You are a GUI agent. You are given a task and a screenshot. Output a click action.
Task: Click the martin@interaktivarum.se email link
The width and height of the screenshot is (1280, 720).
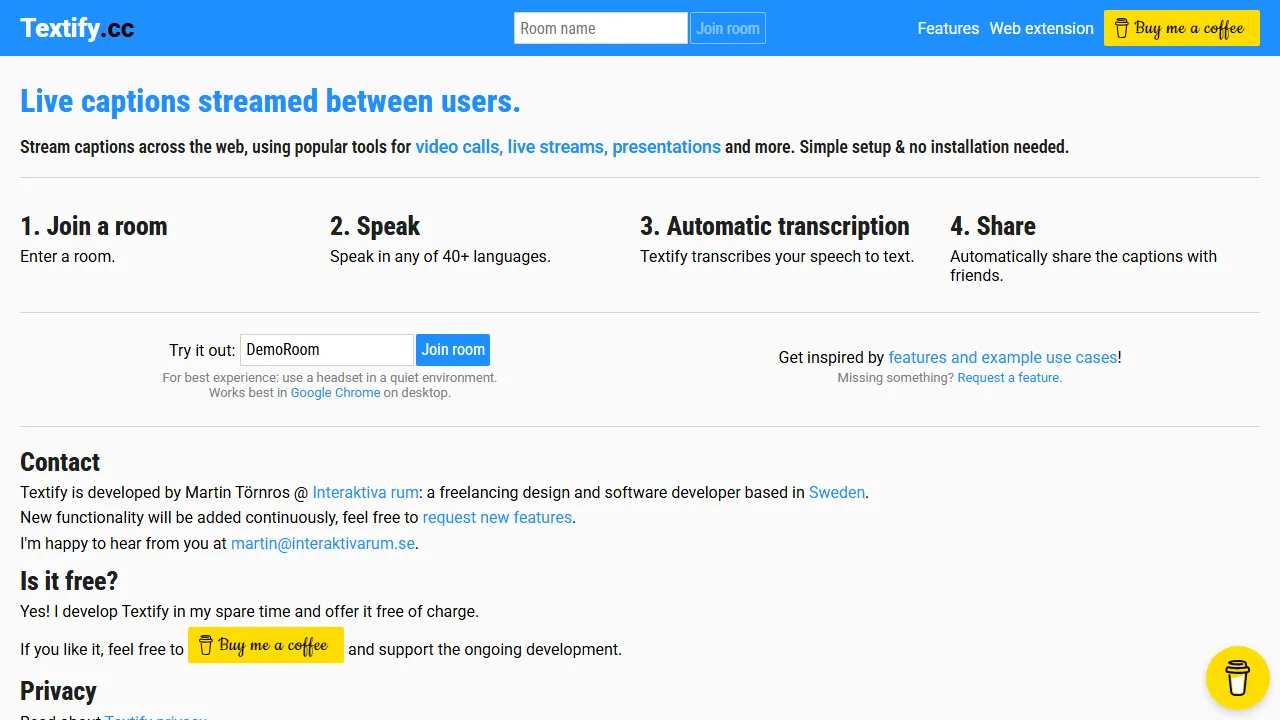[322, 543]
